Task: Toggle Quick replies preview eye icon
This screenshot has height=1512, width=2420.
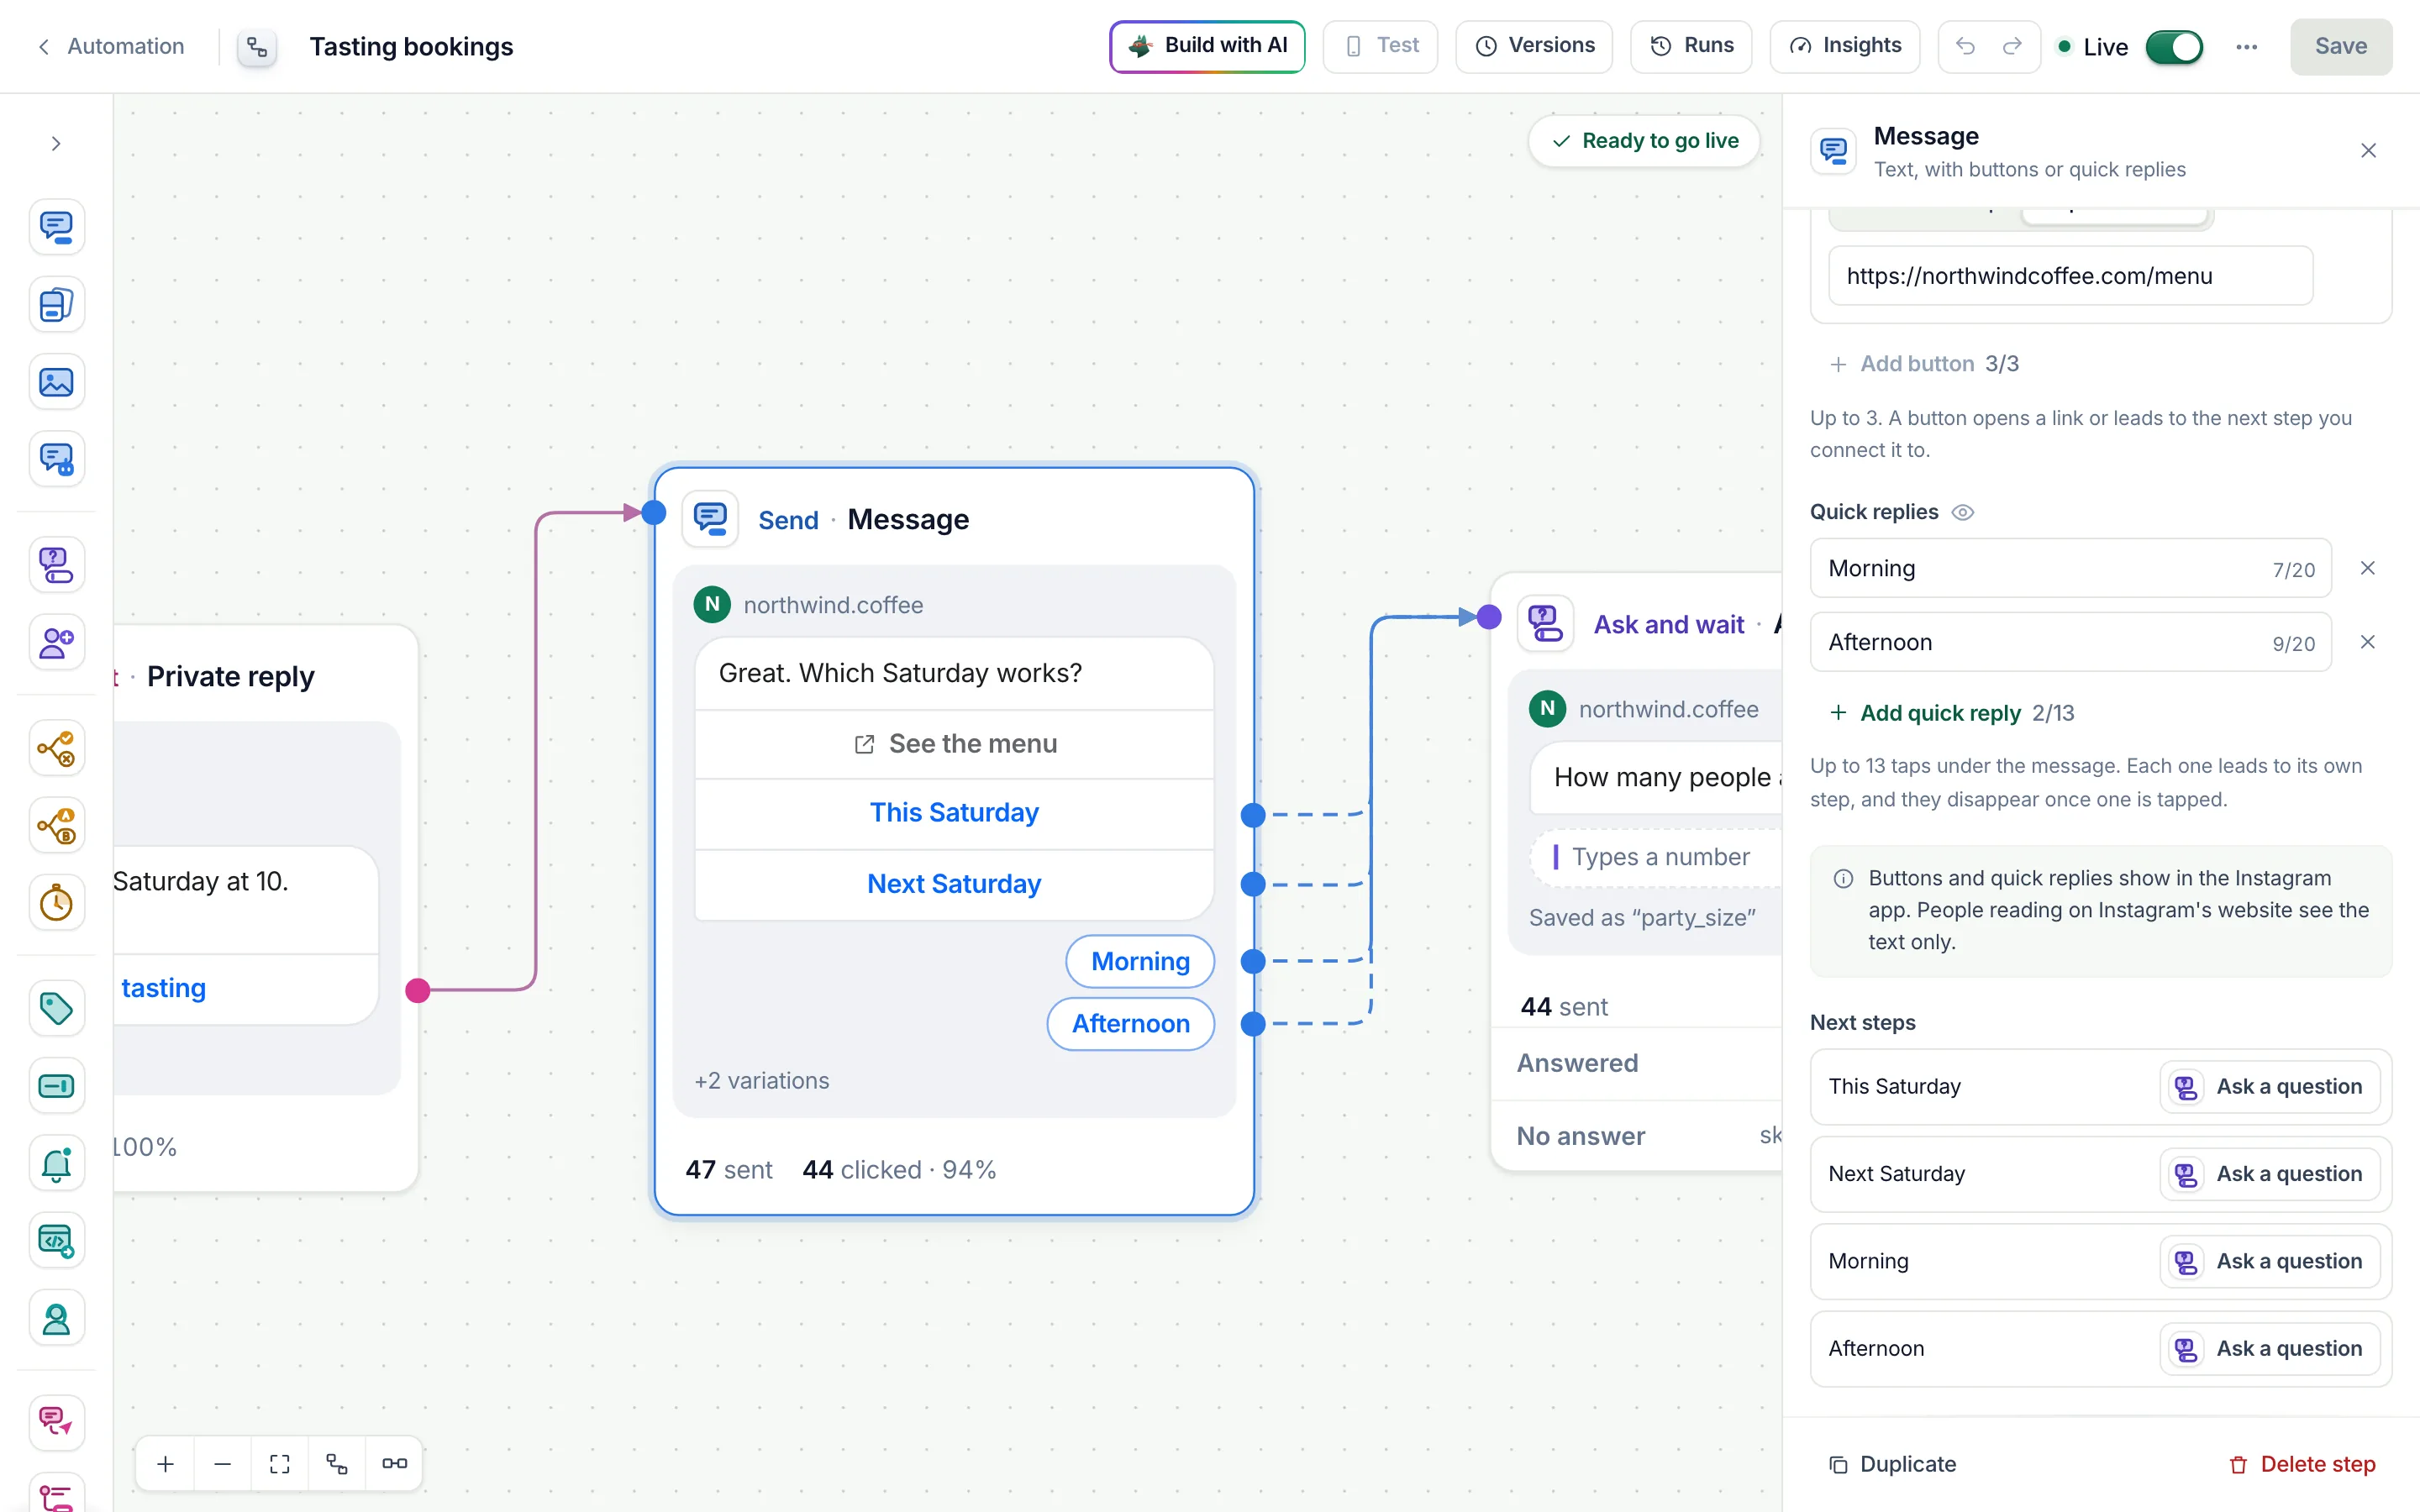Action: tap(1963, 512)
